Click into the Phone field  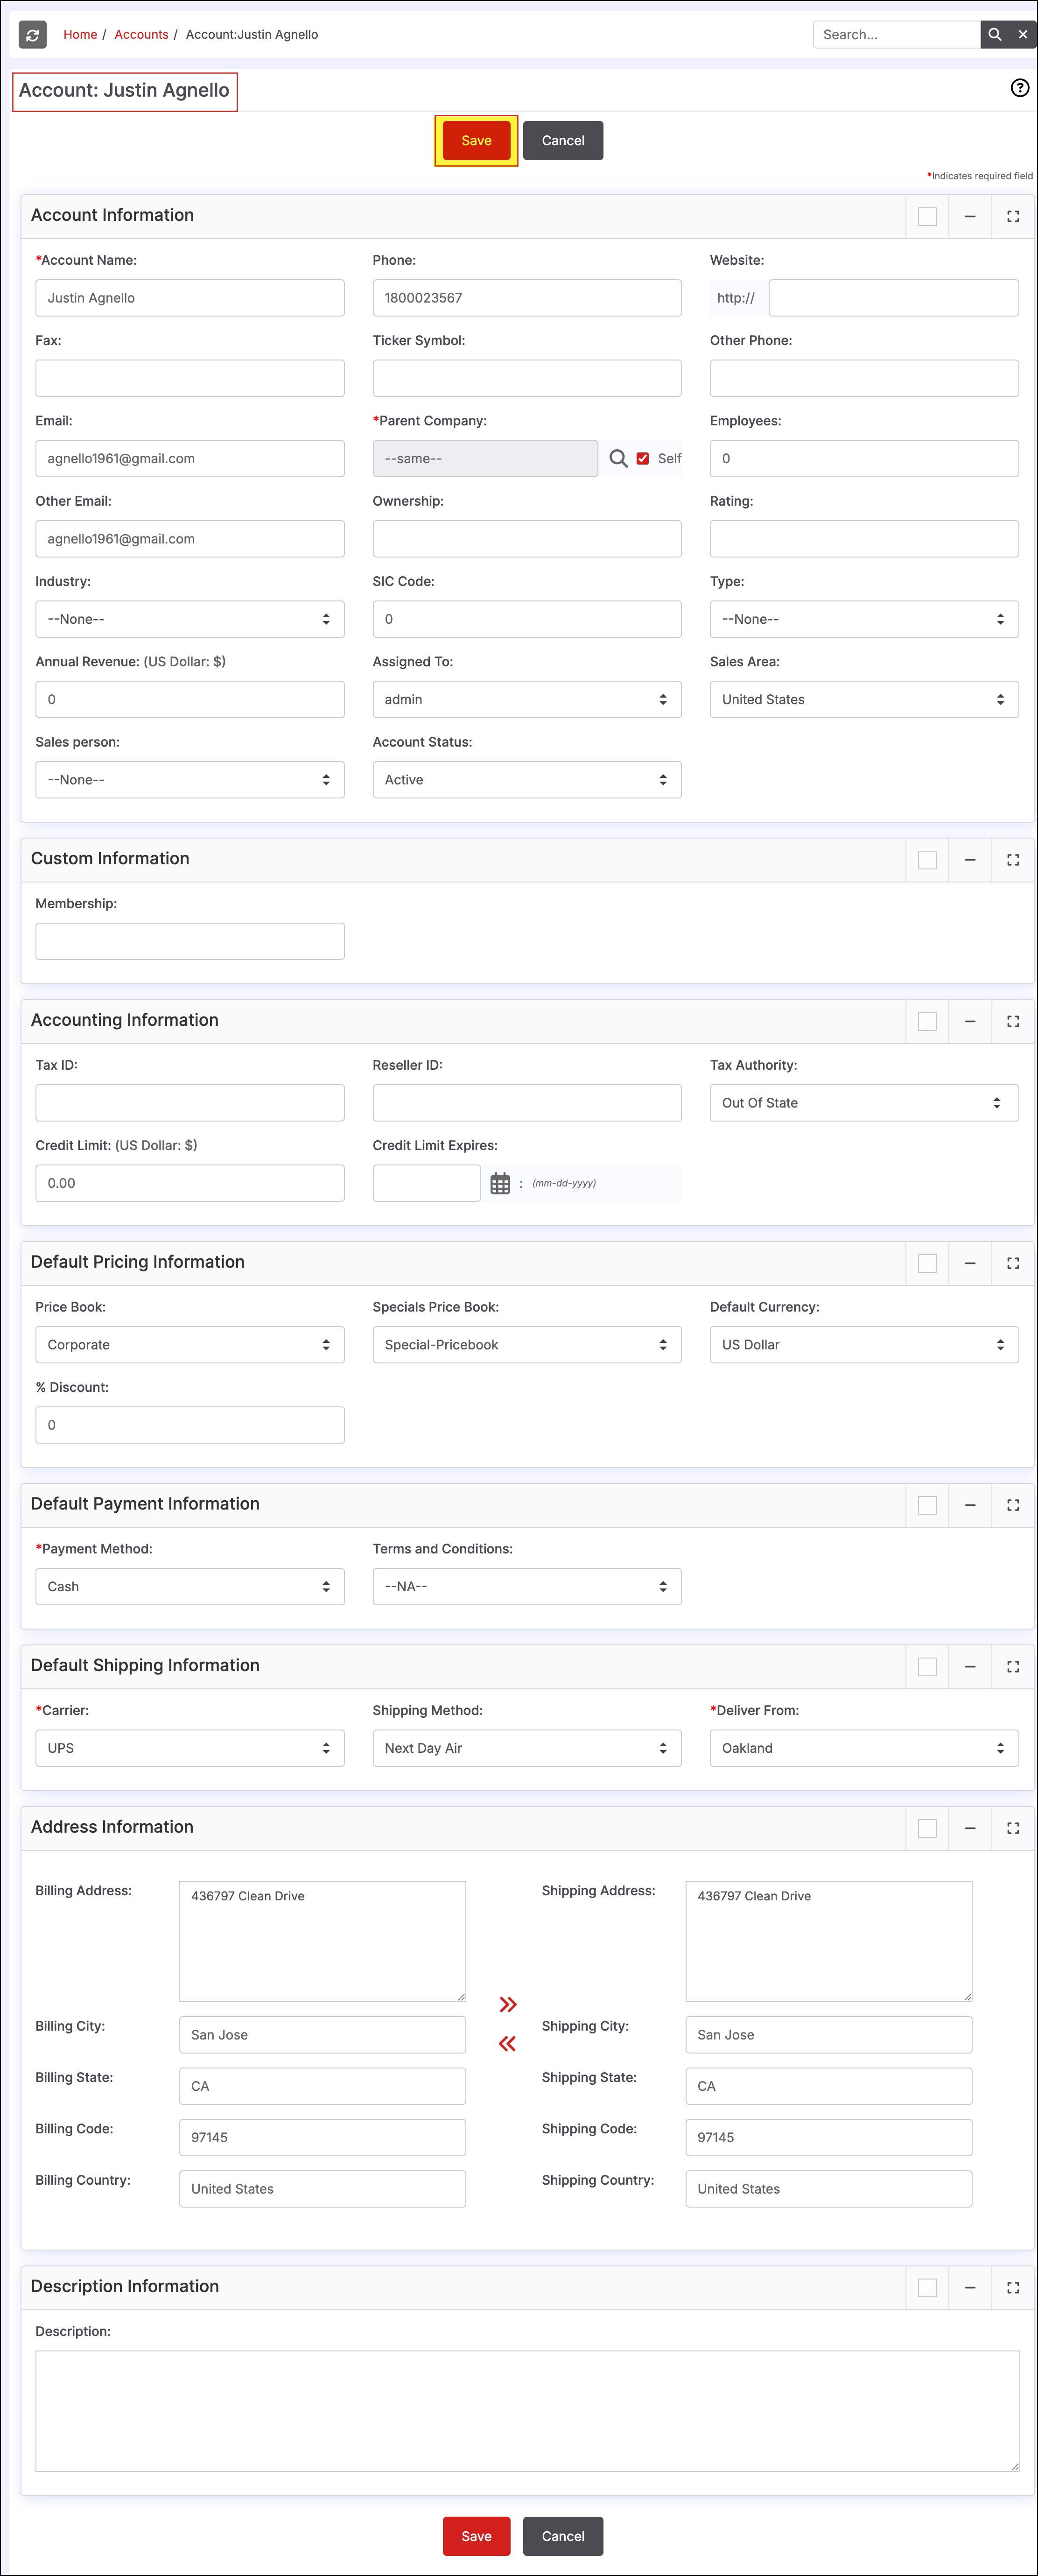[527, 298]
